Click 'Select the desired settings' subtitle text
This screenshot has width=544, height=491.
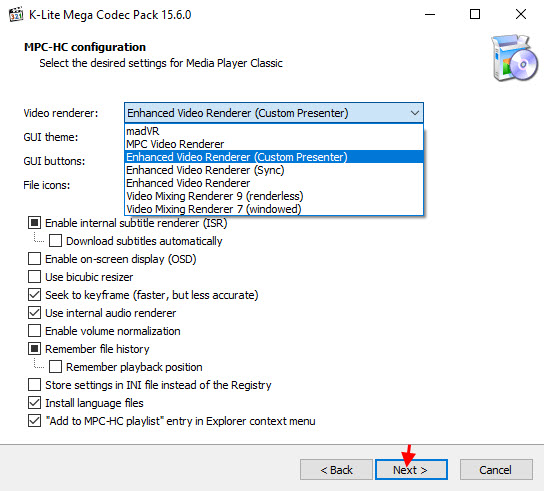coord(161,63)
